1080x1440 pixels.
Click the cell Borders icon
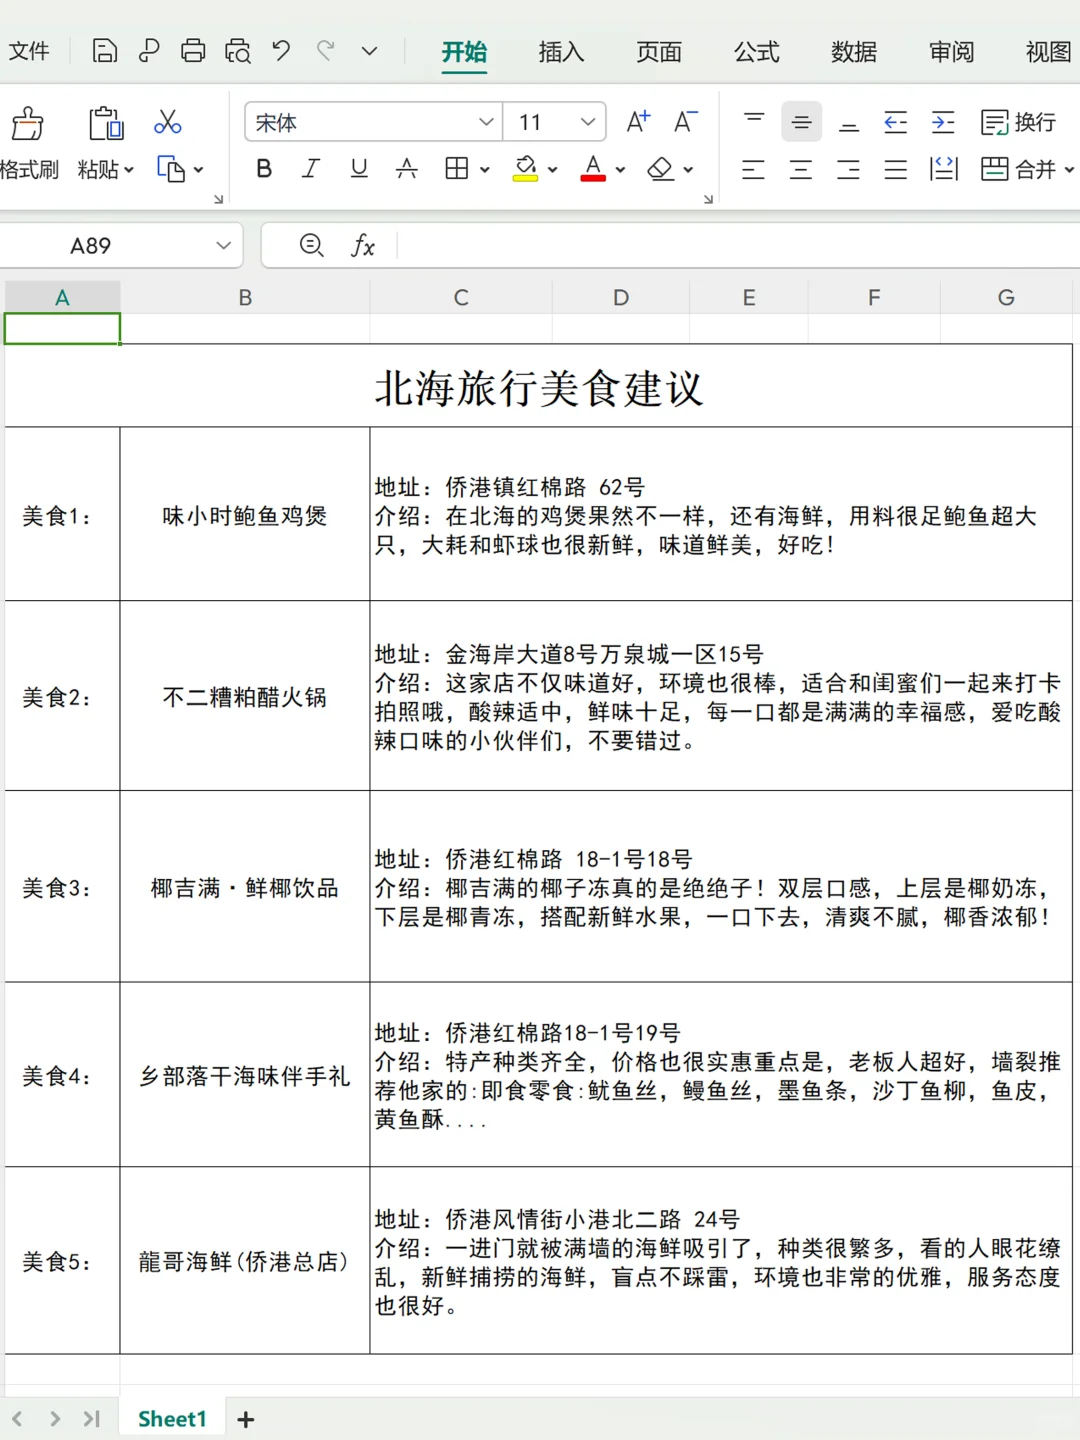pyautogui.click(x=457, y=169)
